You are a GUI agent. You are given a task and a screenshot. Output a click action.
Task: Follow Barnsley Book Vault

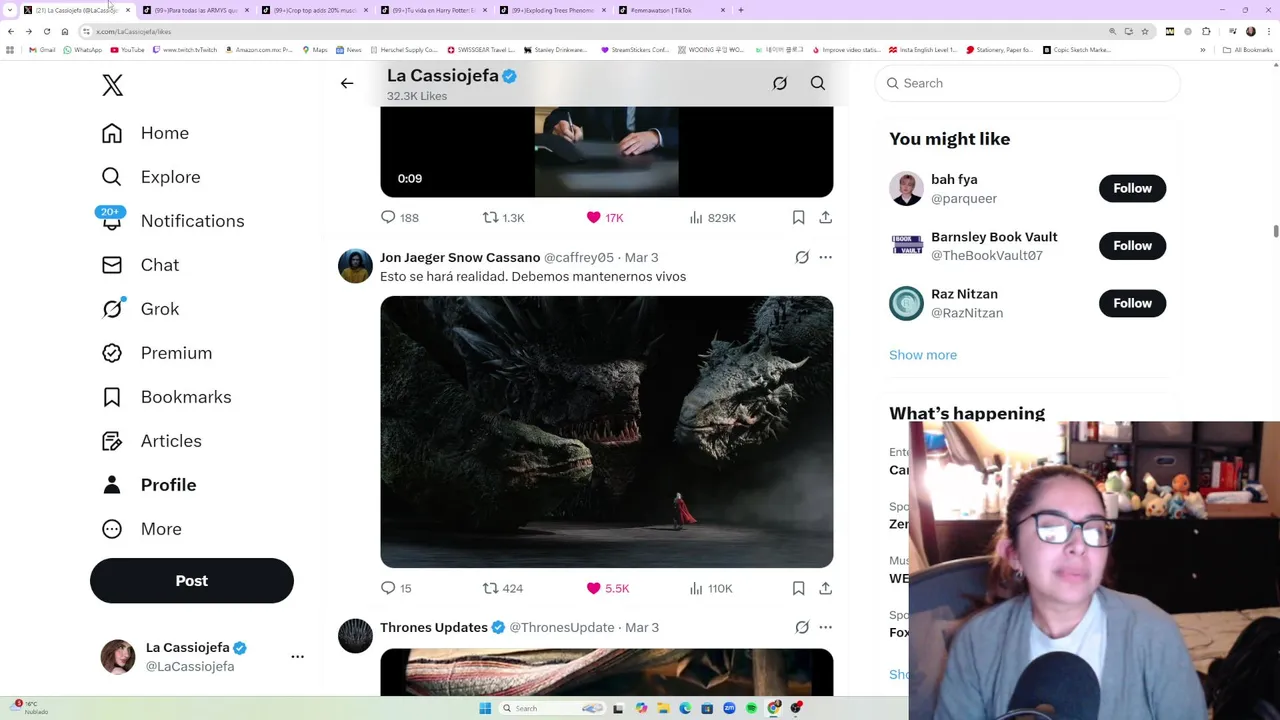[x=1132, y=246]
